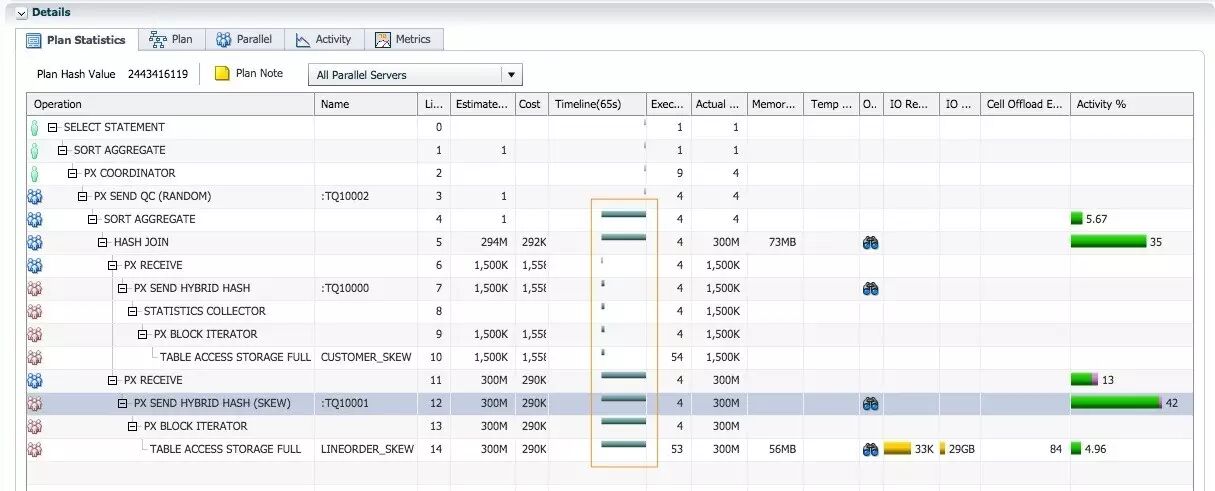Image resolution: width=1215 pixels, height=491 pixels.
Task: Click the 29GB IO bytes bar
Action: click(944, 449)
